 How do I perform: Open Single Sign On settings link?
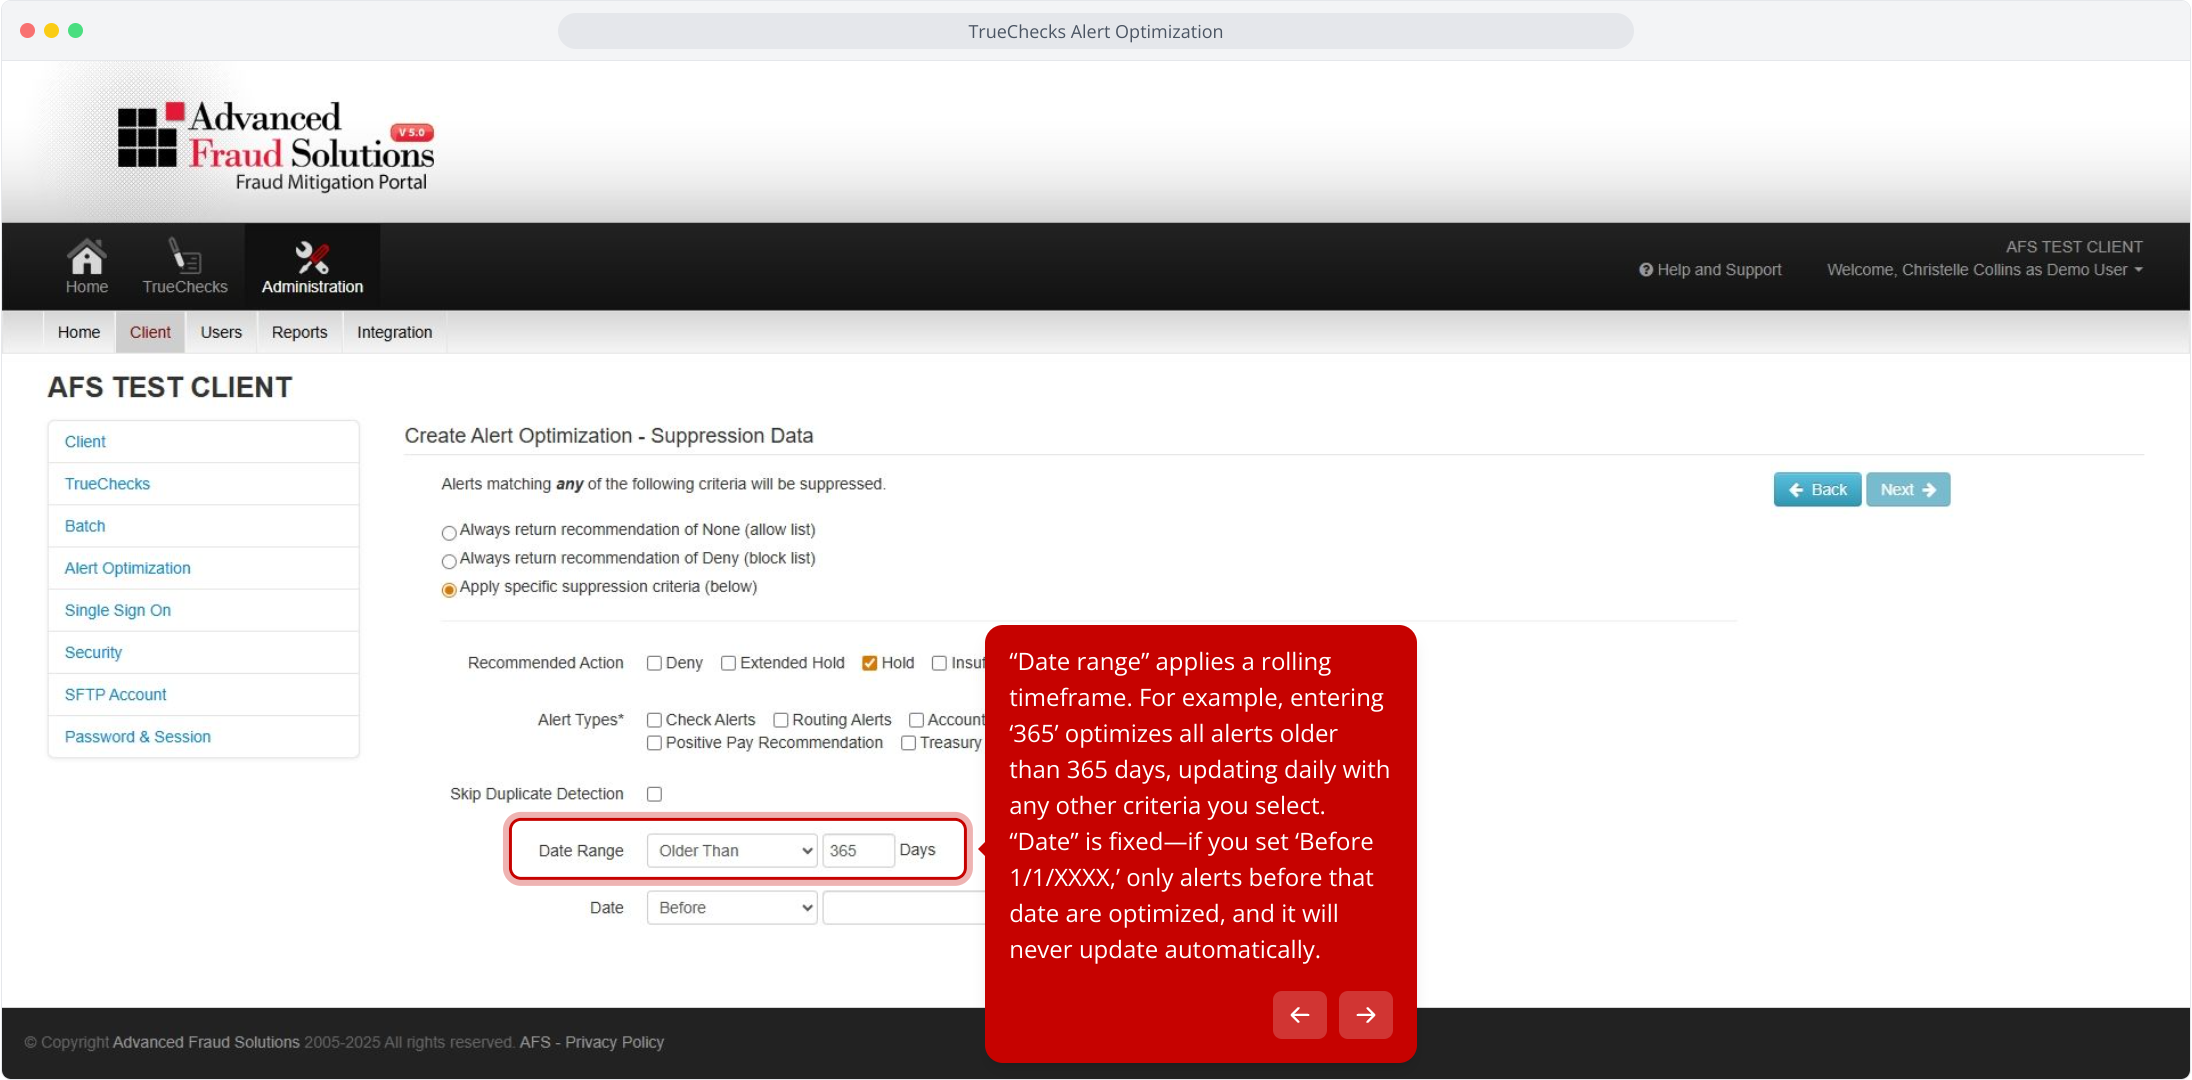(x=203, y=610)
